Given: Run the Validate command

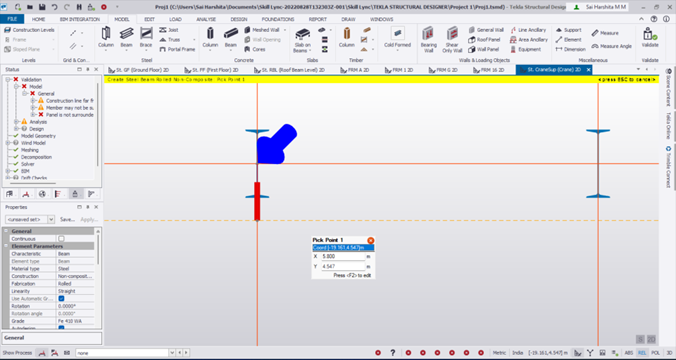Looking at the screenshot, I should coord(650,37).
